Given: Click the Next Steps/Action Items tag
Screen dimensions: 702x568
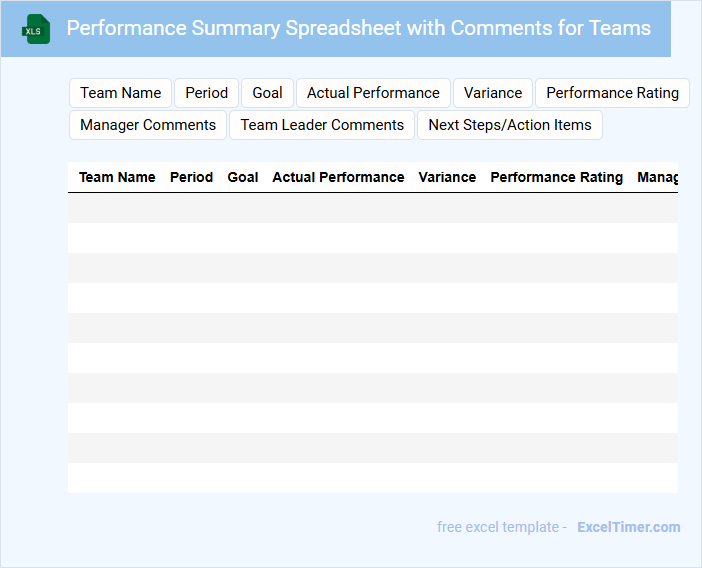Looking at the screenshot, I should click(510, 125).
